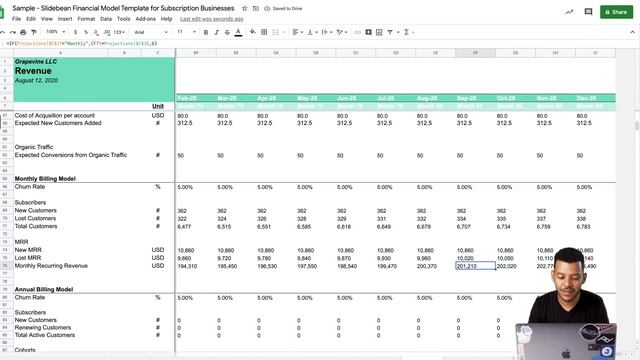This screenshot has width=640, height=360.
Task: Select the Revenue title cell
Action: (33, 71)
